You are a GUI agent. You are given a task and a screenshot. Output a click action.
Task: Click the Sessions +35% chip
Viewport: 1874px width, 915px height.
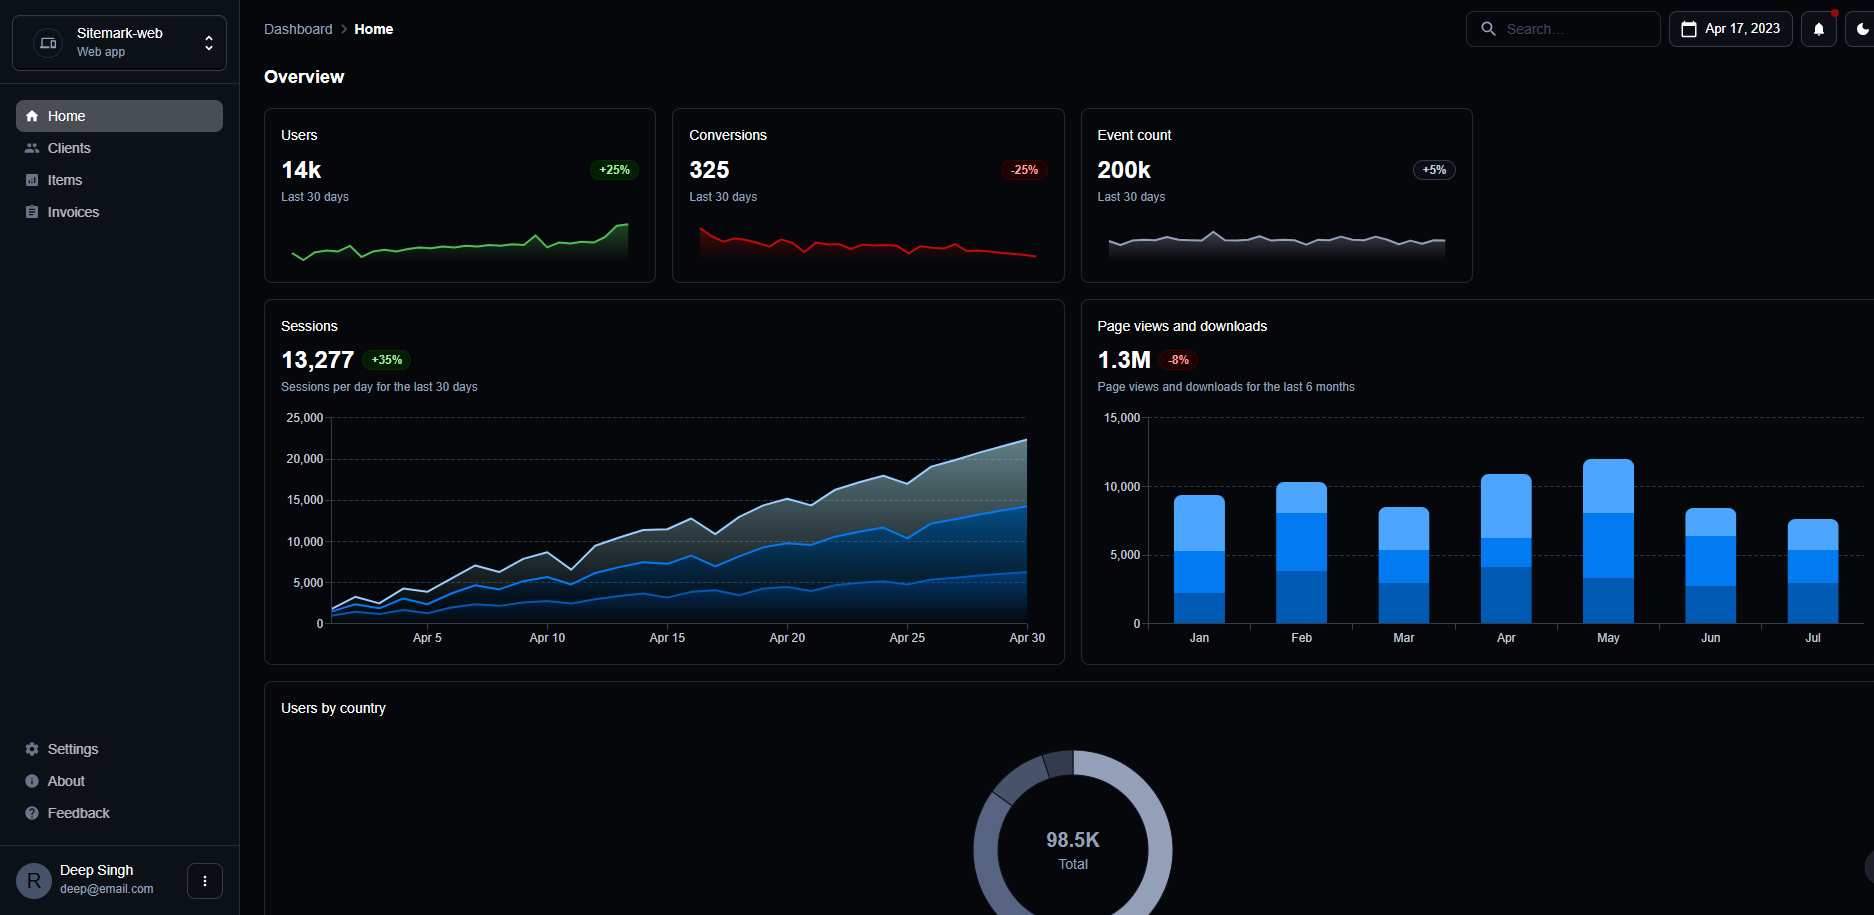click(x=387, y=360)
